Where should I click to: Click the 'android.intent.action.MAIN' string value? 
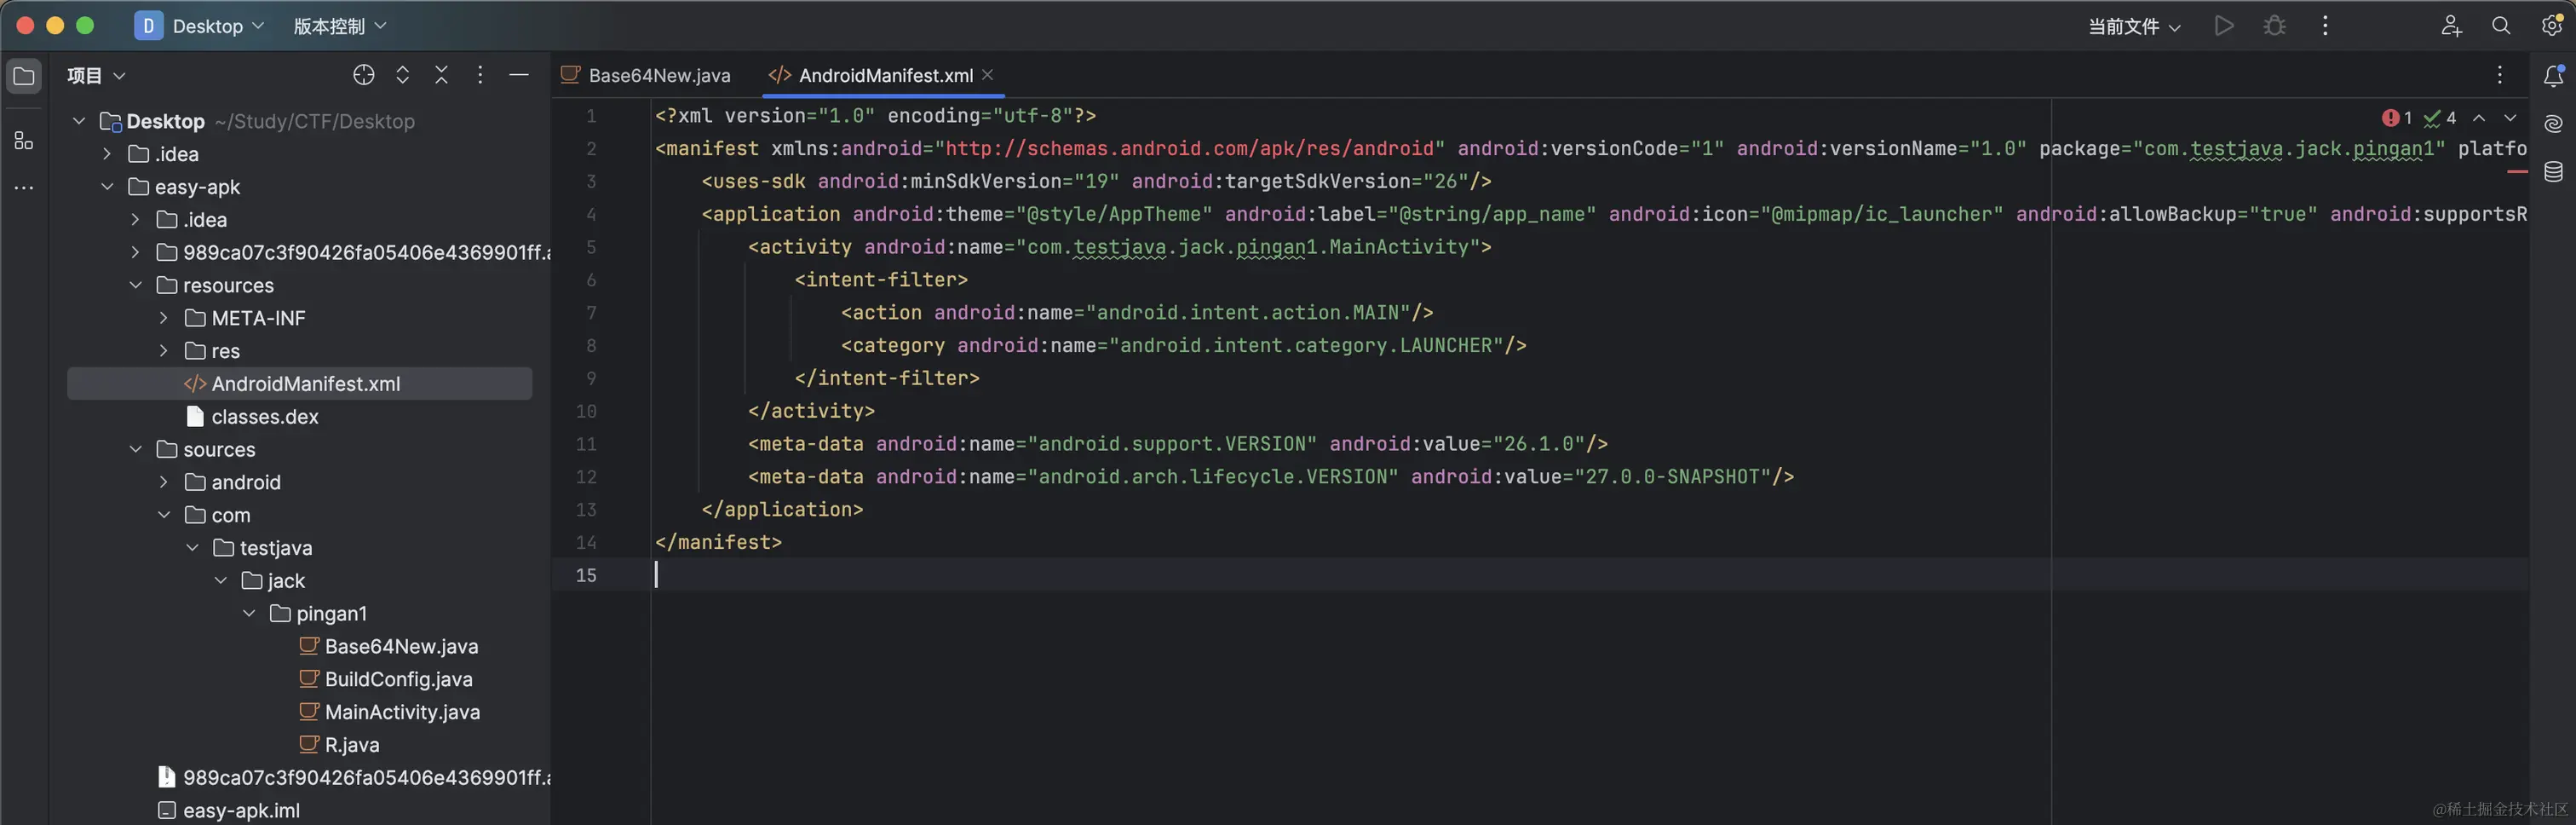pyautogui.click(x=1254, y=313)
